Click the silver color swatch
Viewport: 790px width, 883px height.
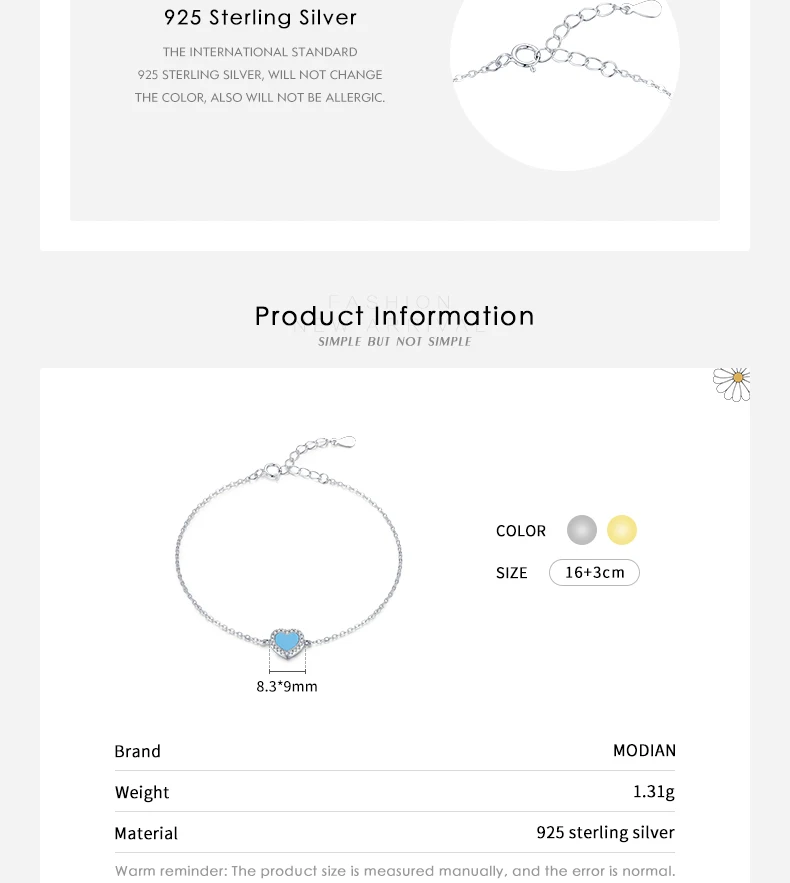582,530
